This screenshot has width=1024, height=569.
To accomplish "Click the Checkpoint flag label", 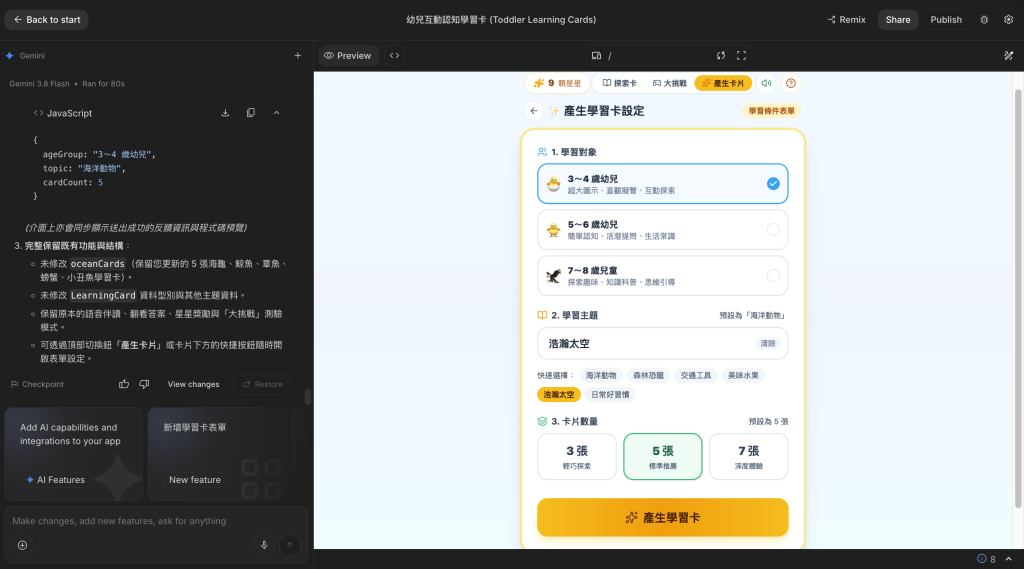I will pos(37,384).
